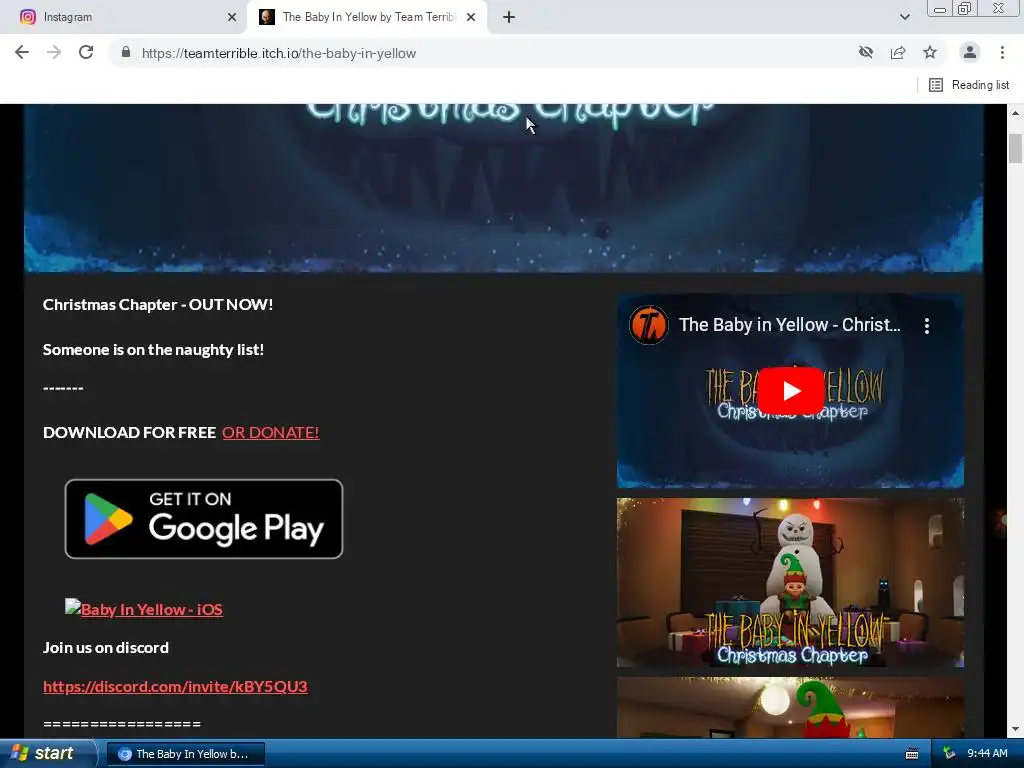Click the Get it on Google Play badge
Screen dimensions: 1024x768
pyautogui.click(x=204, y=519)
